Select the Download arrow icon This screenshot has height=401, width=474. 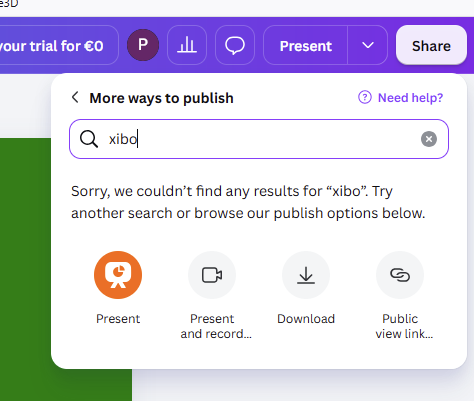coord(306,275)
